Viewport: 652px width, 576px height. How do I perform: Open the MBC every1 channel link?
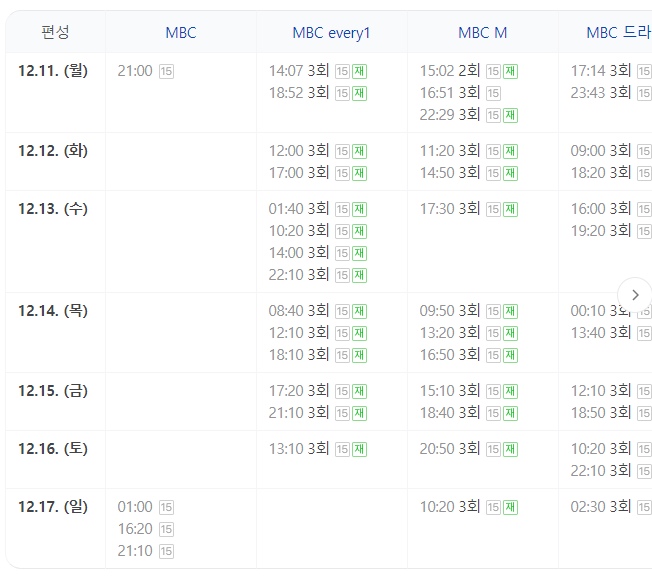click(x=331, y=33)
